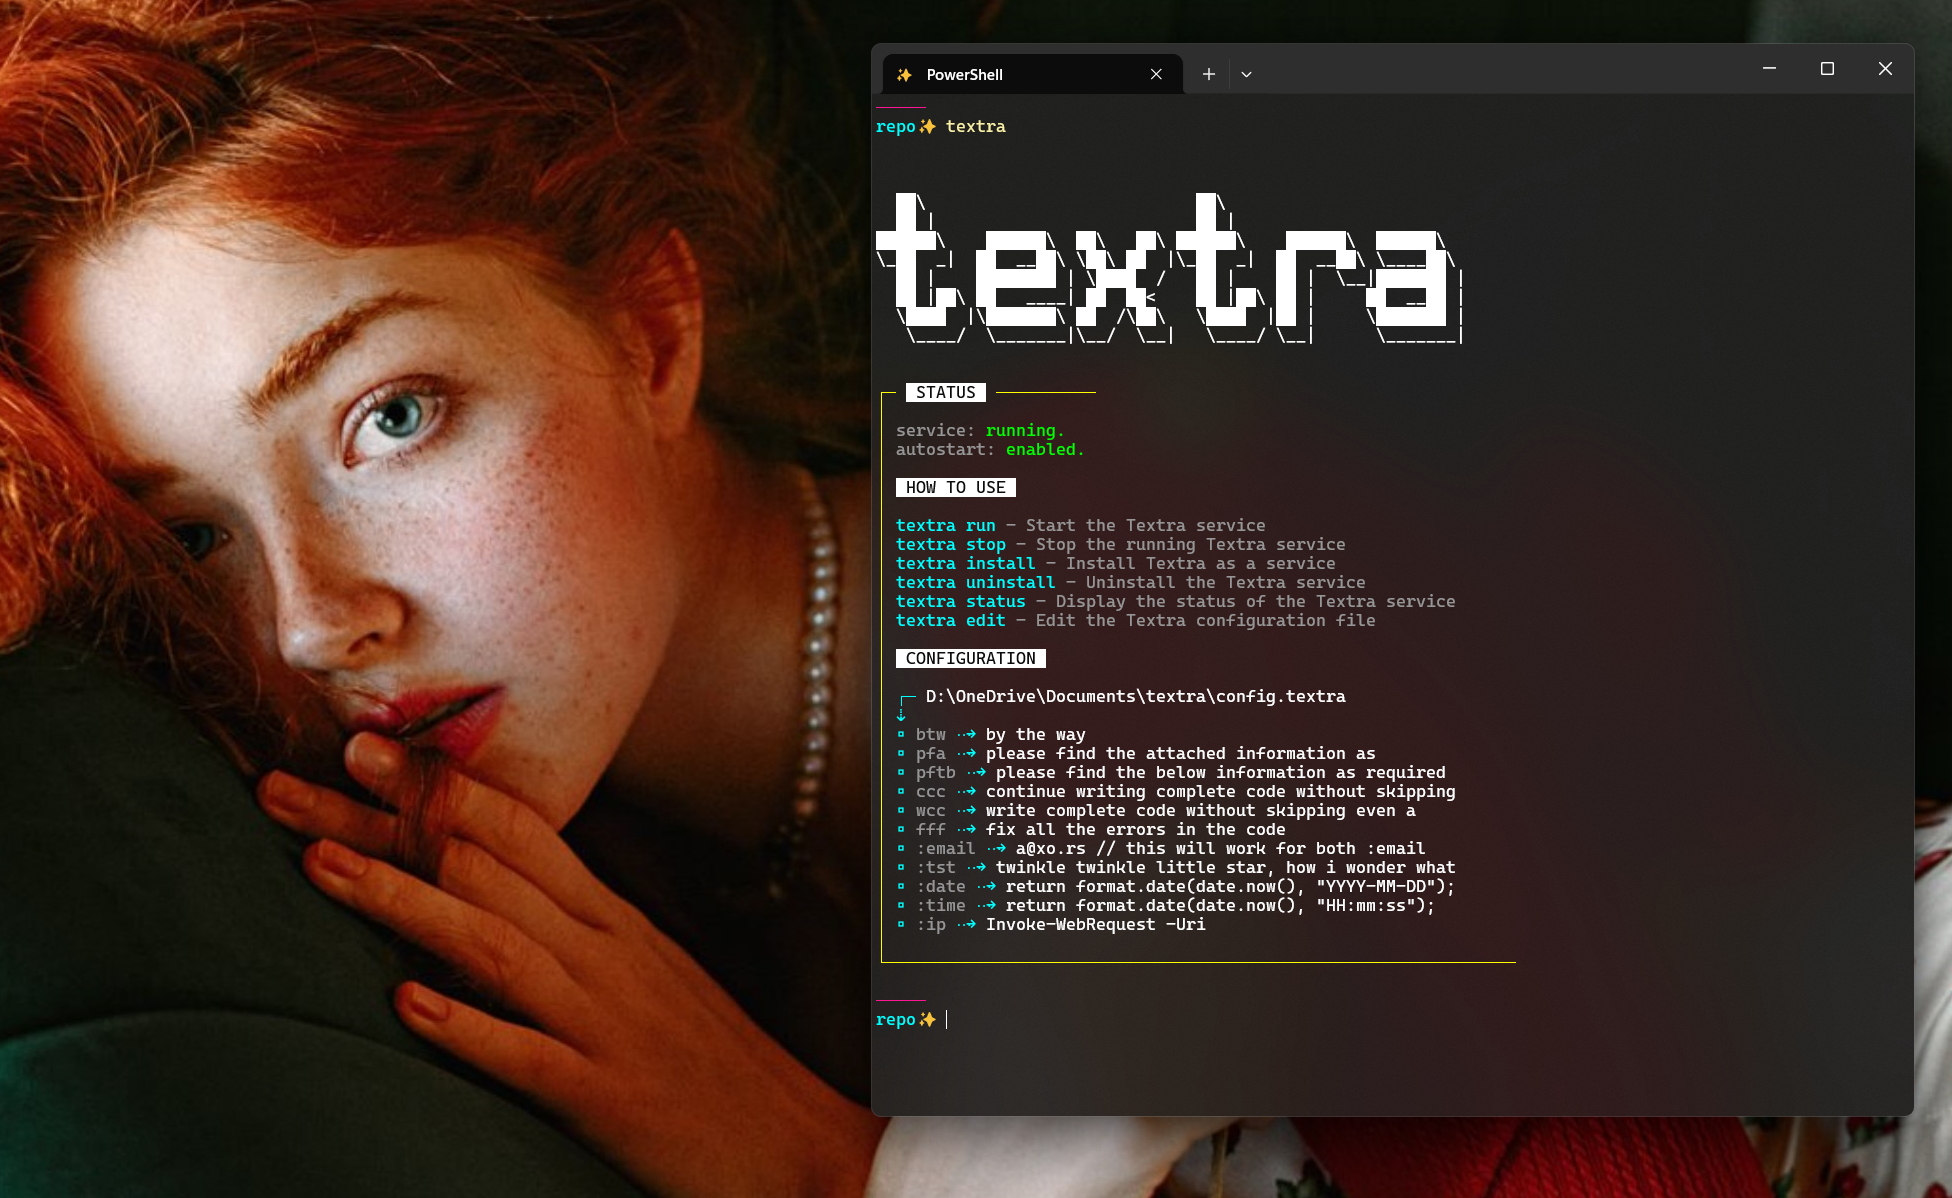
Task: Click the 'textra install' command text
Action: [x=965, y=563]
